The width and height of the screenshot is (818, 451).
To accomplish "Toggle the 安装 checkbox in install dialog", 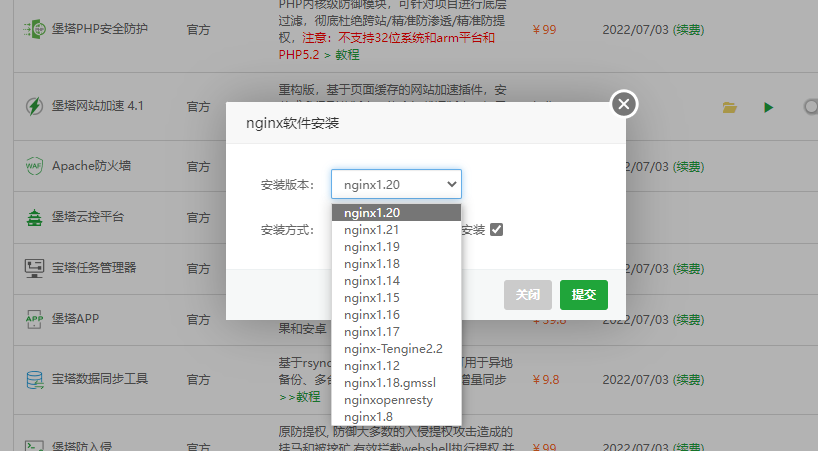I will (x=497, y=229).
